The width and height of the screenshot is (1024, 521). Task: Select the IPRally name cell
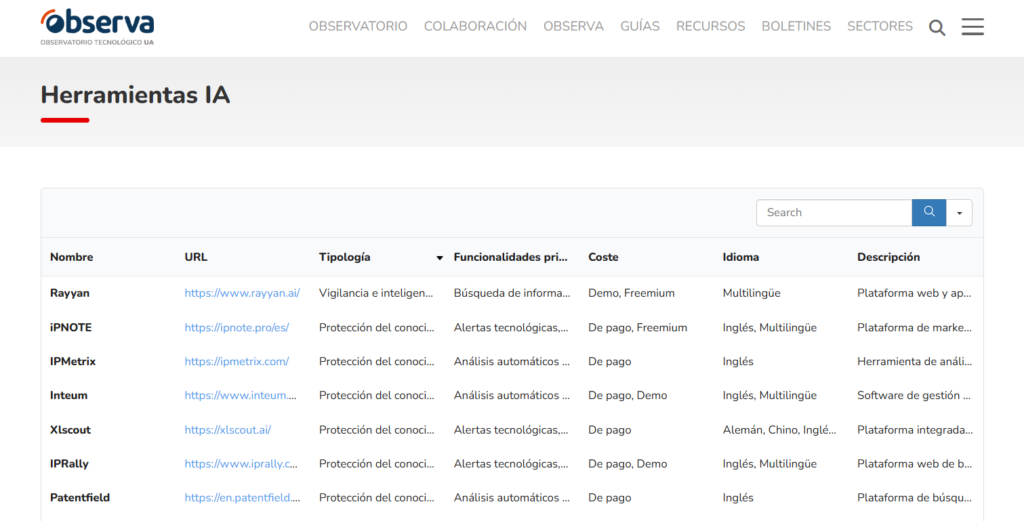point(69,464)
